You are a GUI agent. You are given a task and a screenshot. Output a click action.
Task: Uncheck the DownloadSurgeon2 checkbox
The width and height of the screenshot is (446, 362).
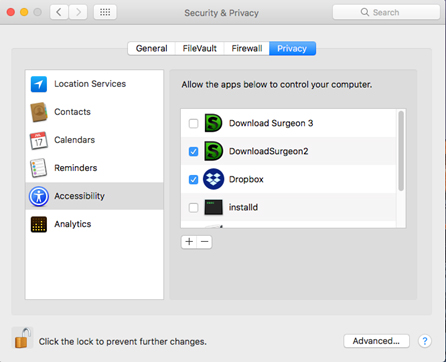pos(193,151)
